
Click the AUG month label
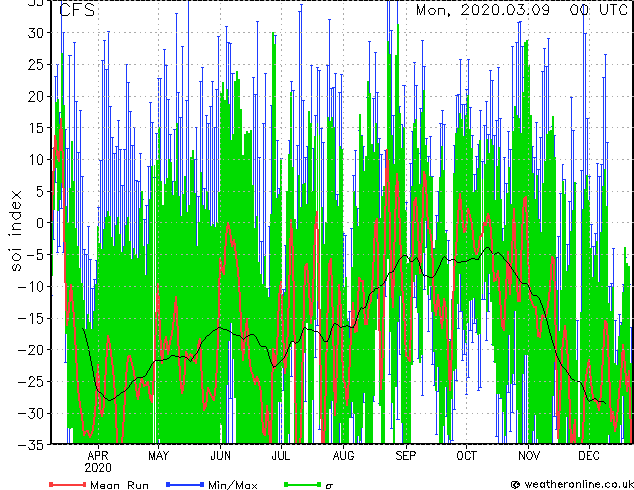coord(343,456)
